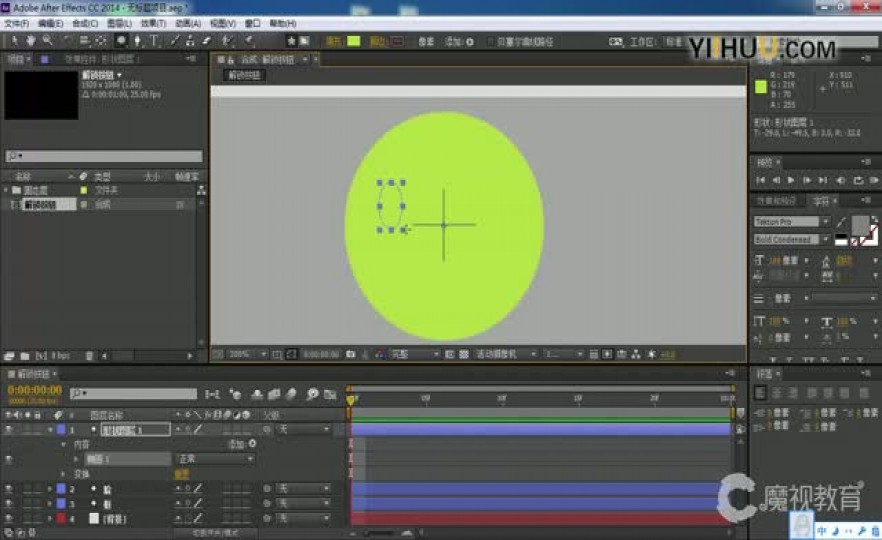Hide layer 2 with its eye icon
Screen dimensions: 882x540
(x=8, y=489)
